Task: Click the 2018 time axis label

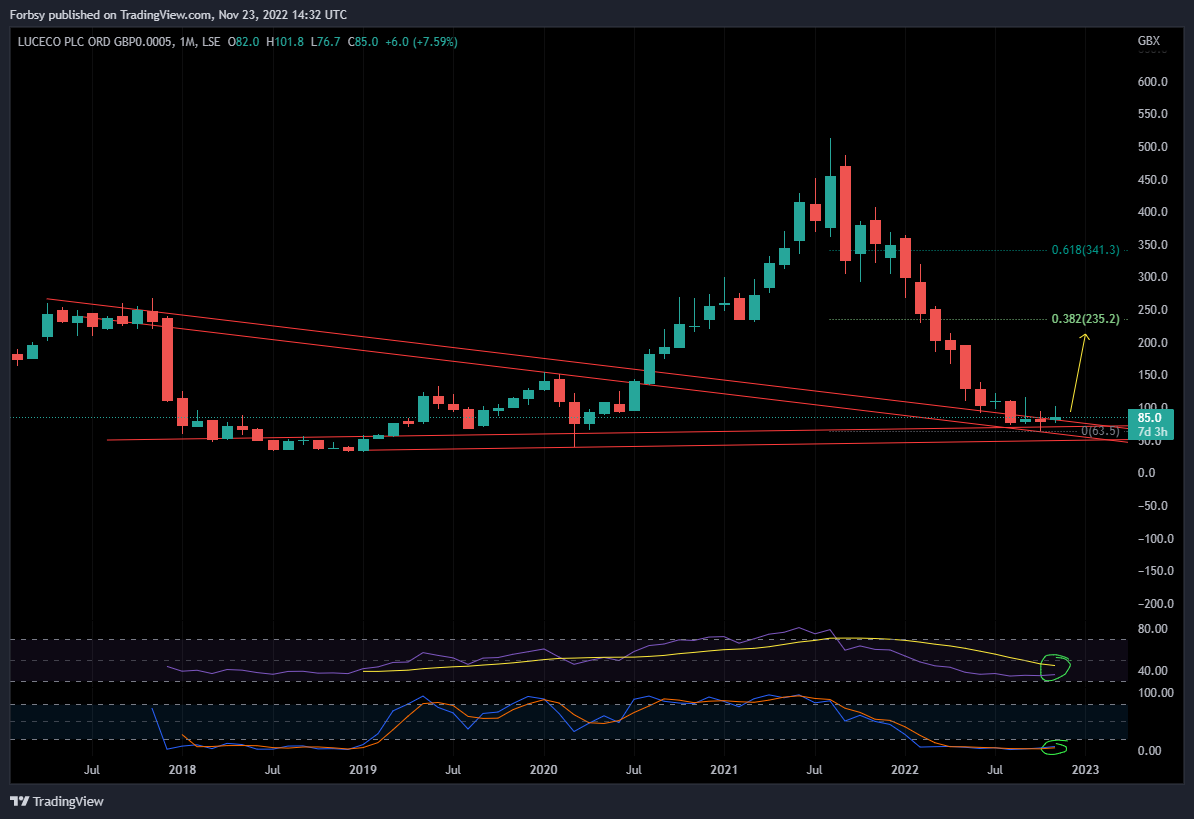Action: tap(182, 770)
